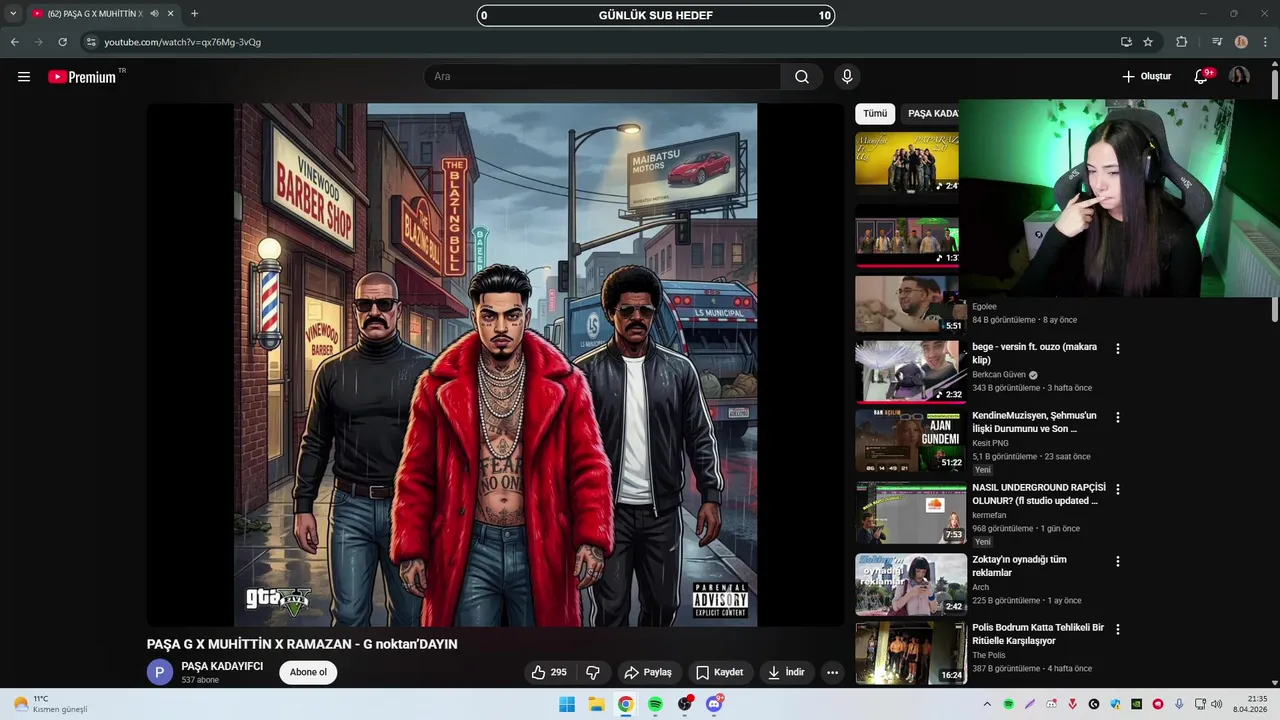
Task: Open Chrome three-dot menu
Action: (1265, 42)
